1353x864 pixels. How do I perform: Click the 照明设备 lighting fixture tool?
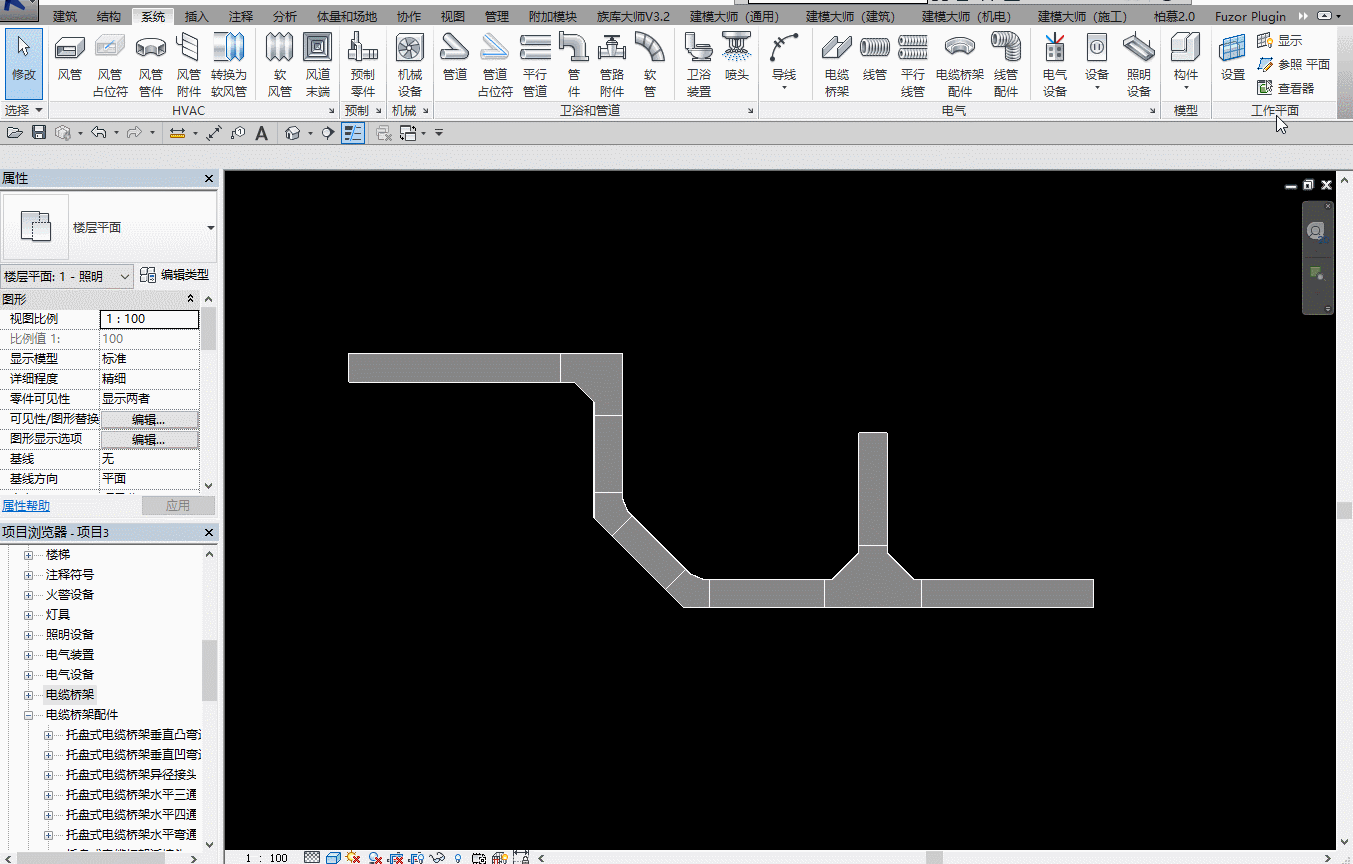tap(1138, 63)
